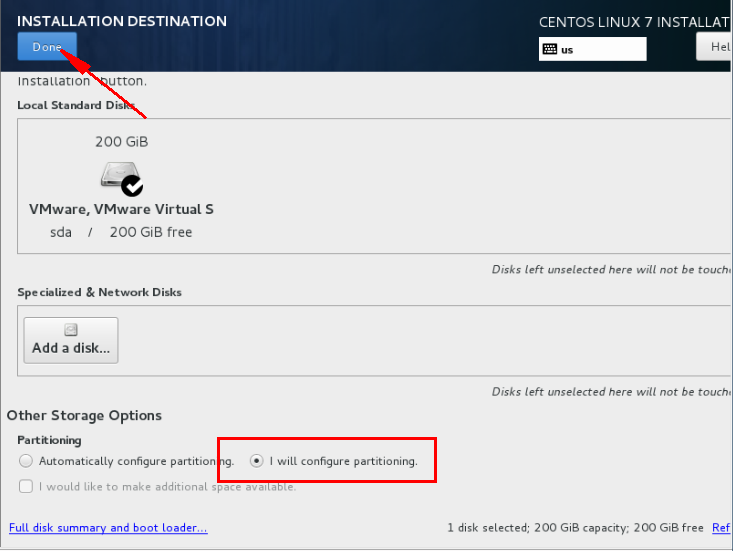This screenshot has width=733, height=551.
Task: Click the 1 disk selected status text
Action: click(575, 528)
